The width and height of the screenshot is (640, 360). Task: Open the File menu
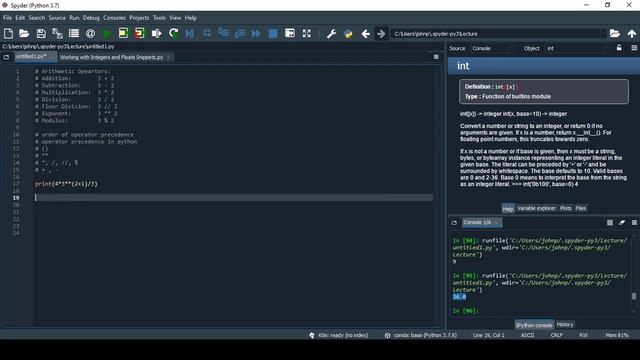pos(7,18)
